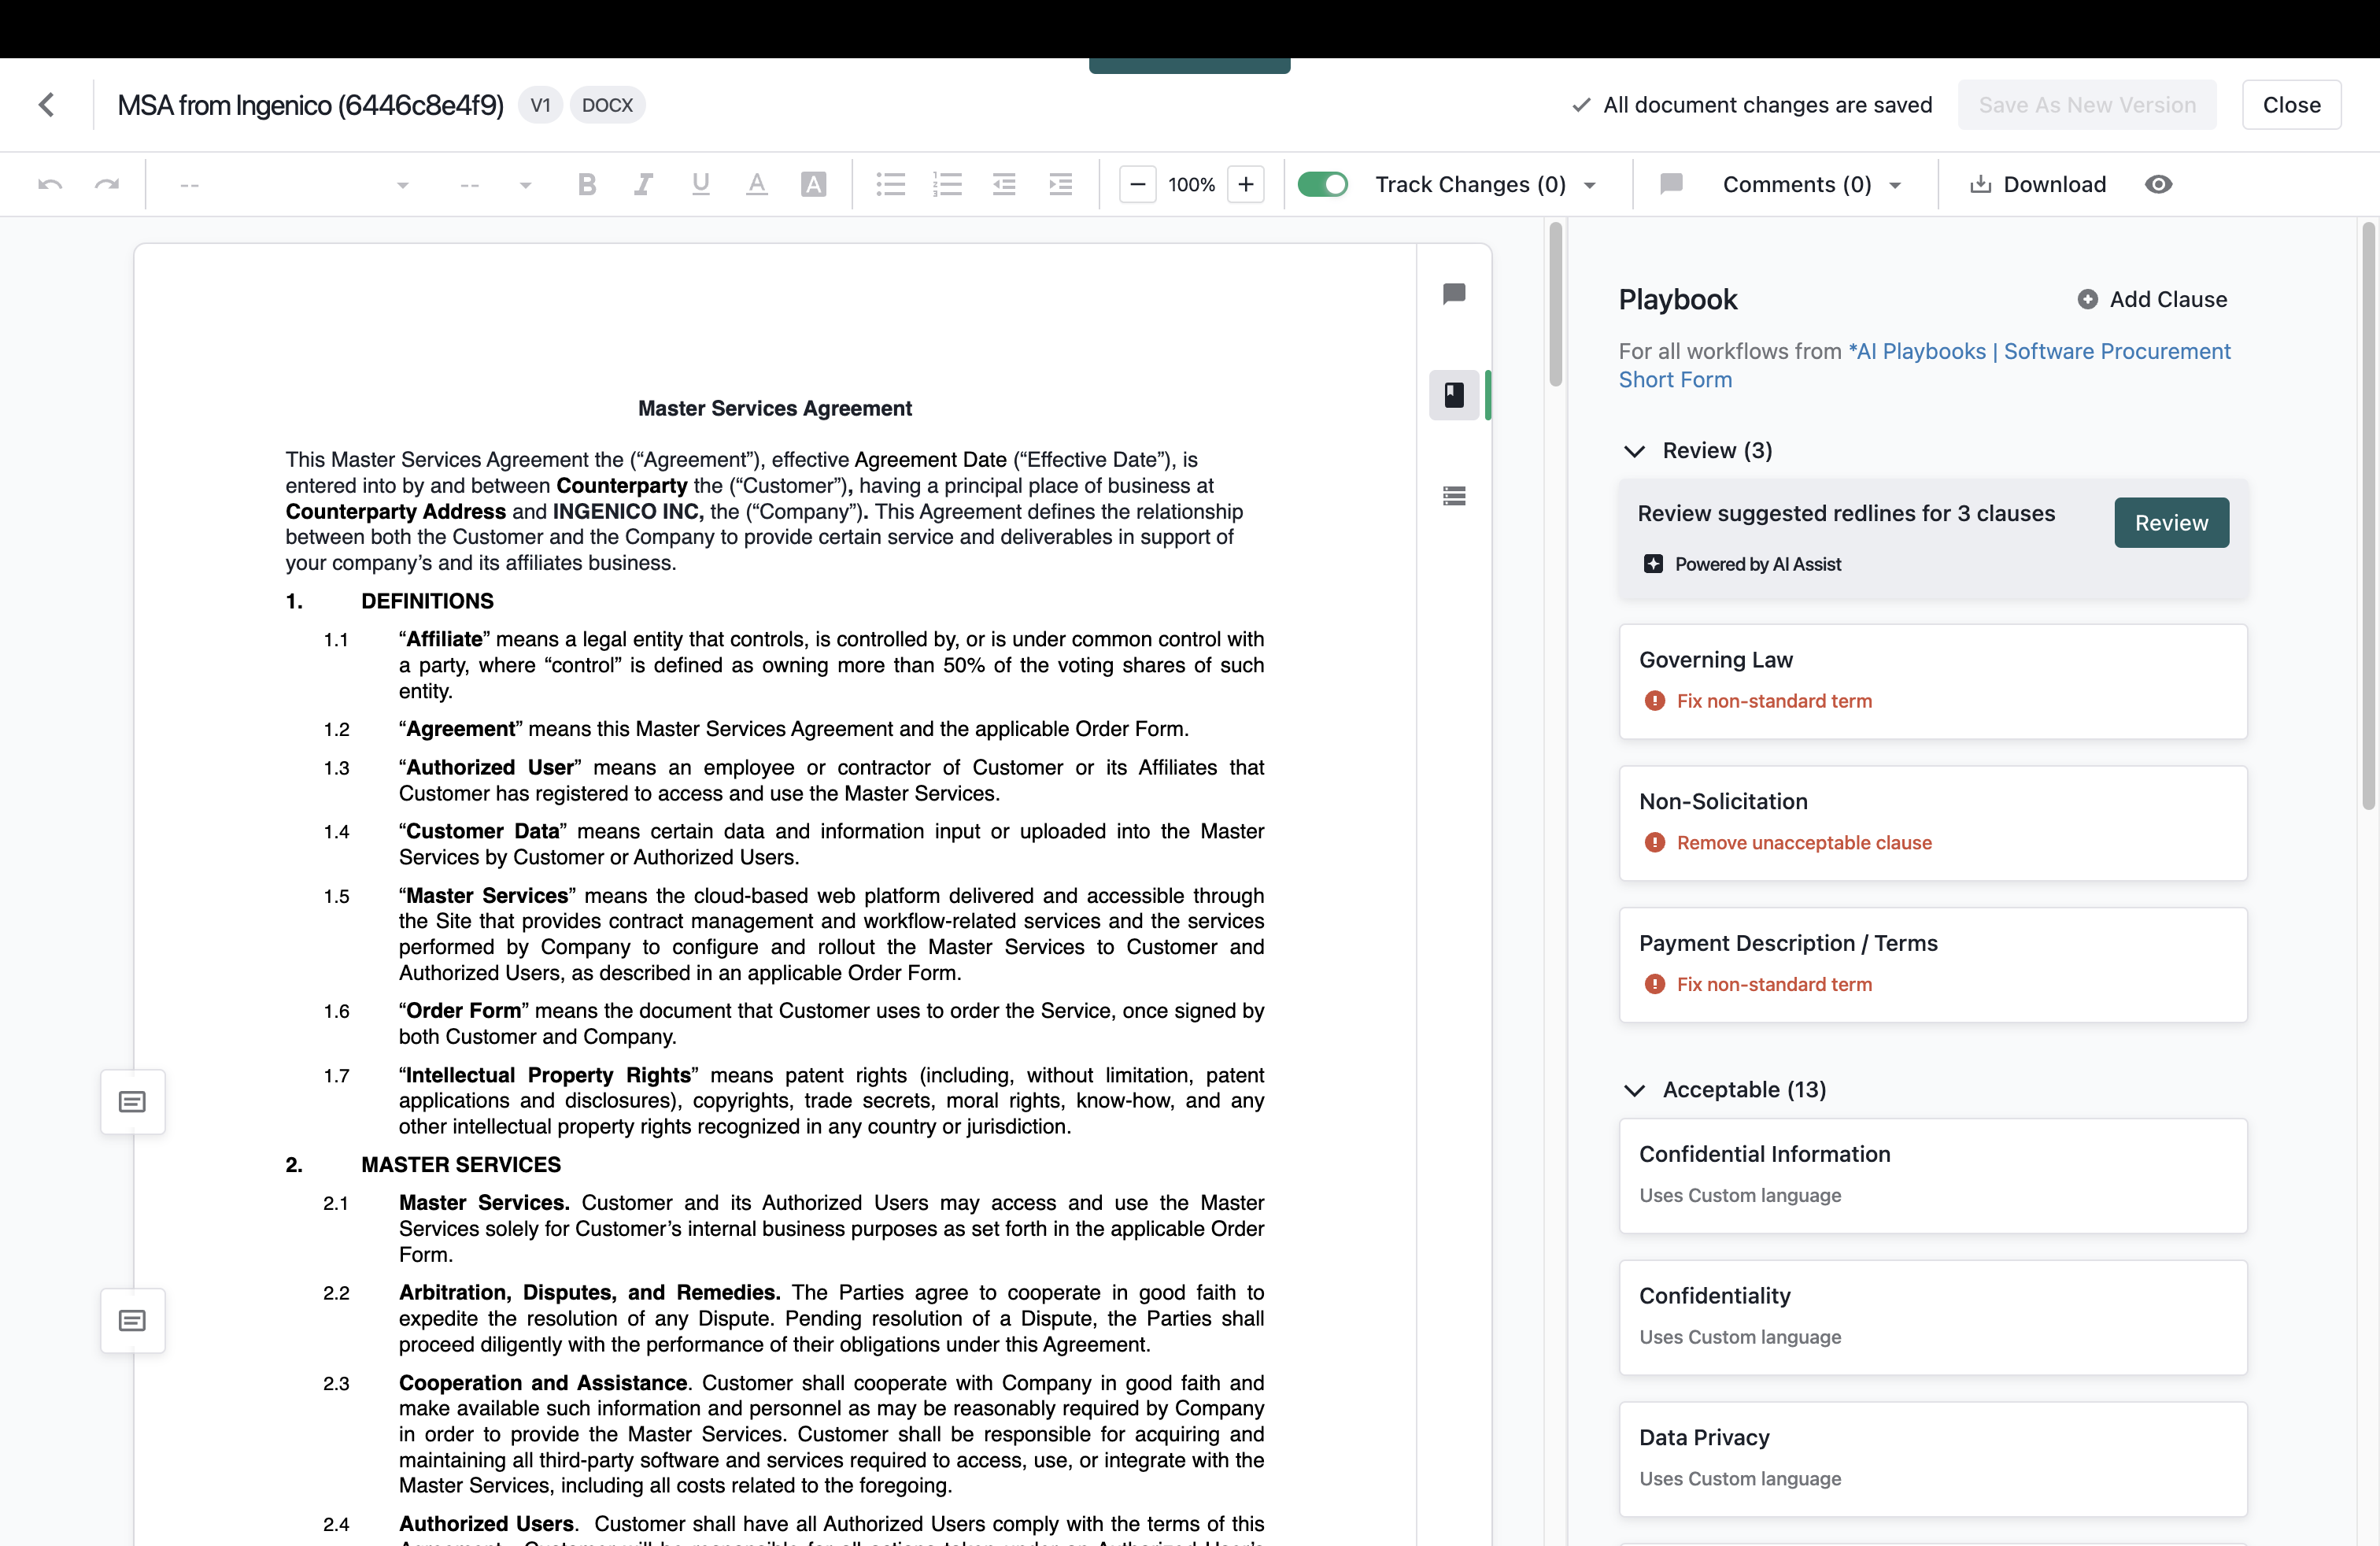Disable Track Changes

coord(1323,184)
